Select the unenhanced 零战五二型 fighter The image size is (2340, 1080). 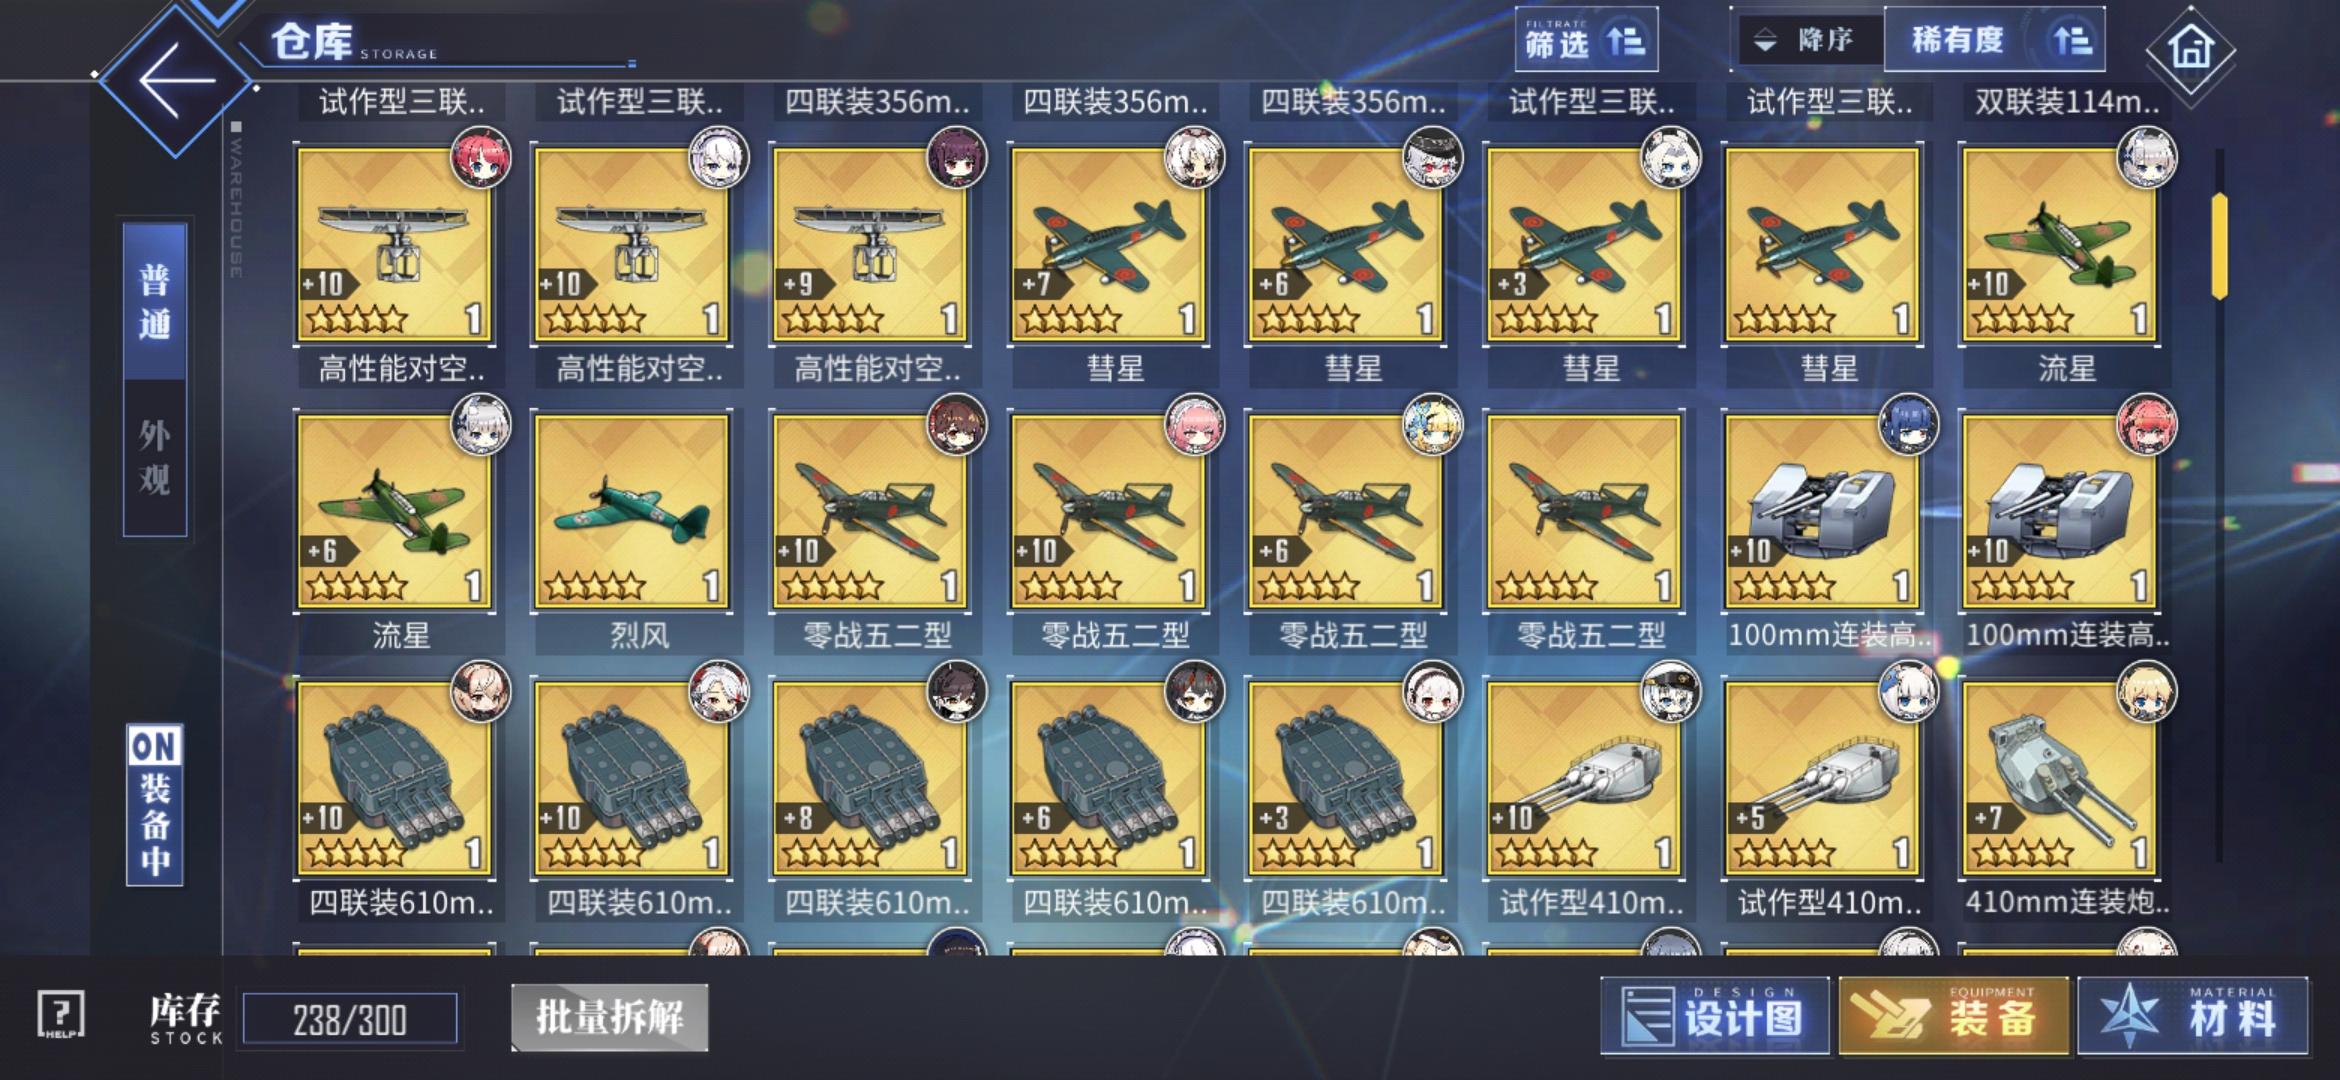coord(1584,512)
